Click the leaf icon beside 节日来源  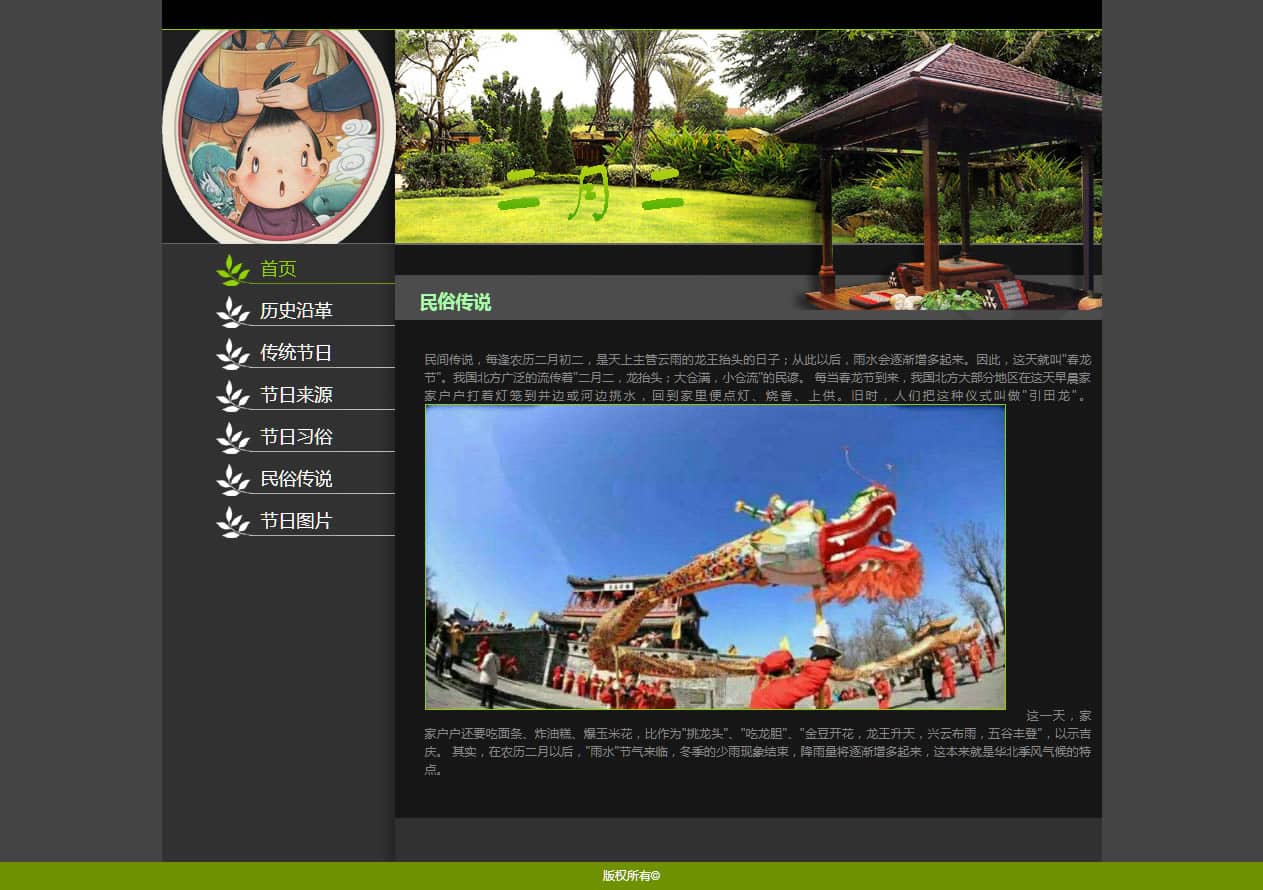point(233,396)
